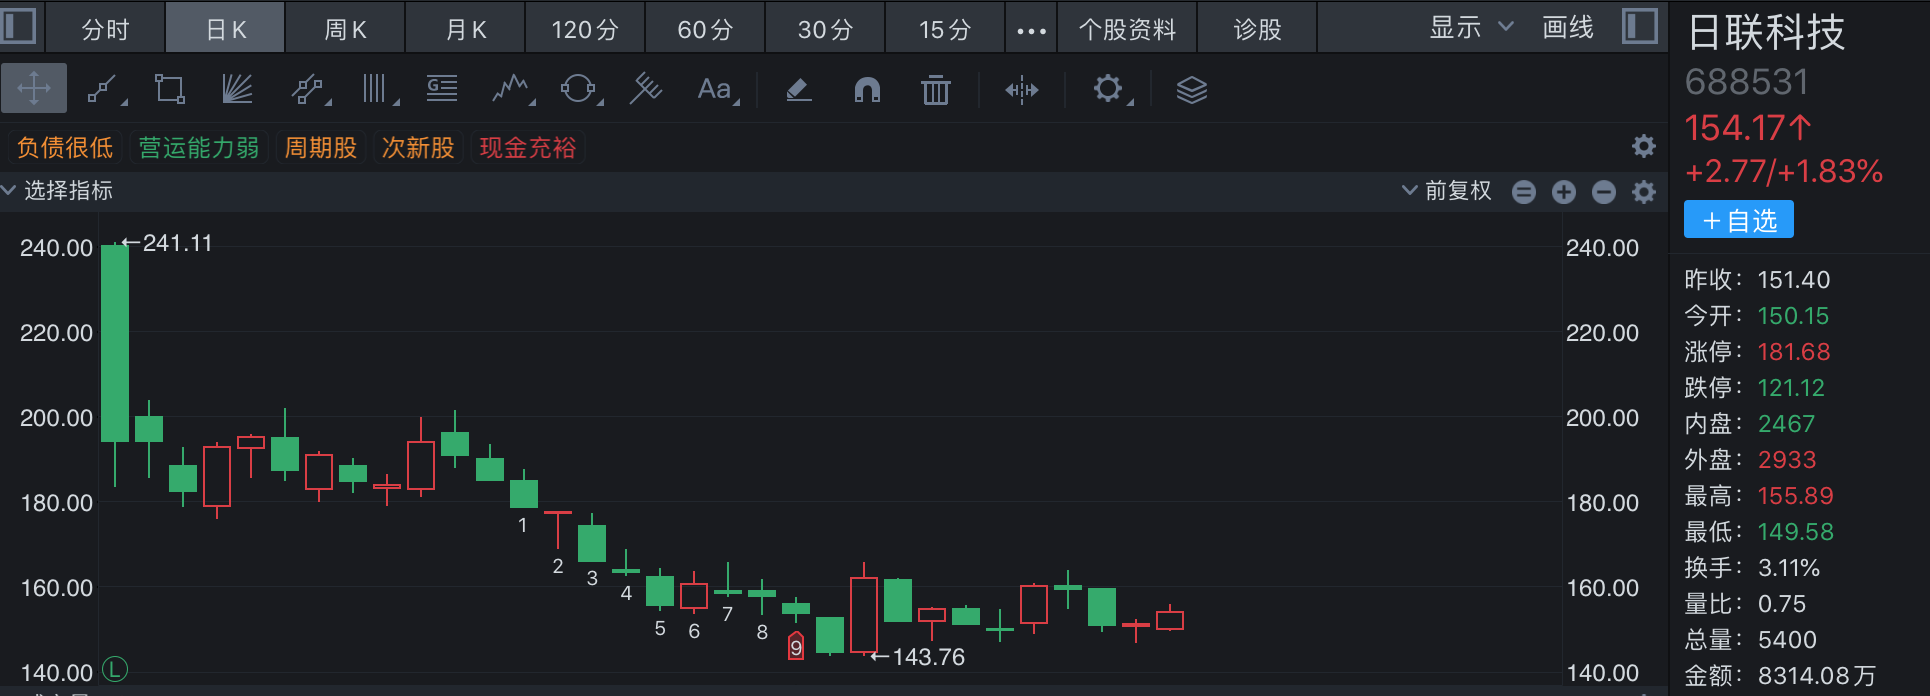Open the 显示 dropdown
Image resolution: width=1930 pixels, height=696 pixels.
point(1470,28)
